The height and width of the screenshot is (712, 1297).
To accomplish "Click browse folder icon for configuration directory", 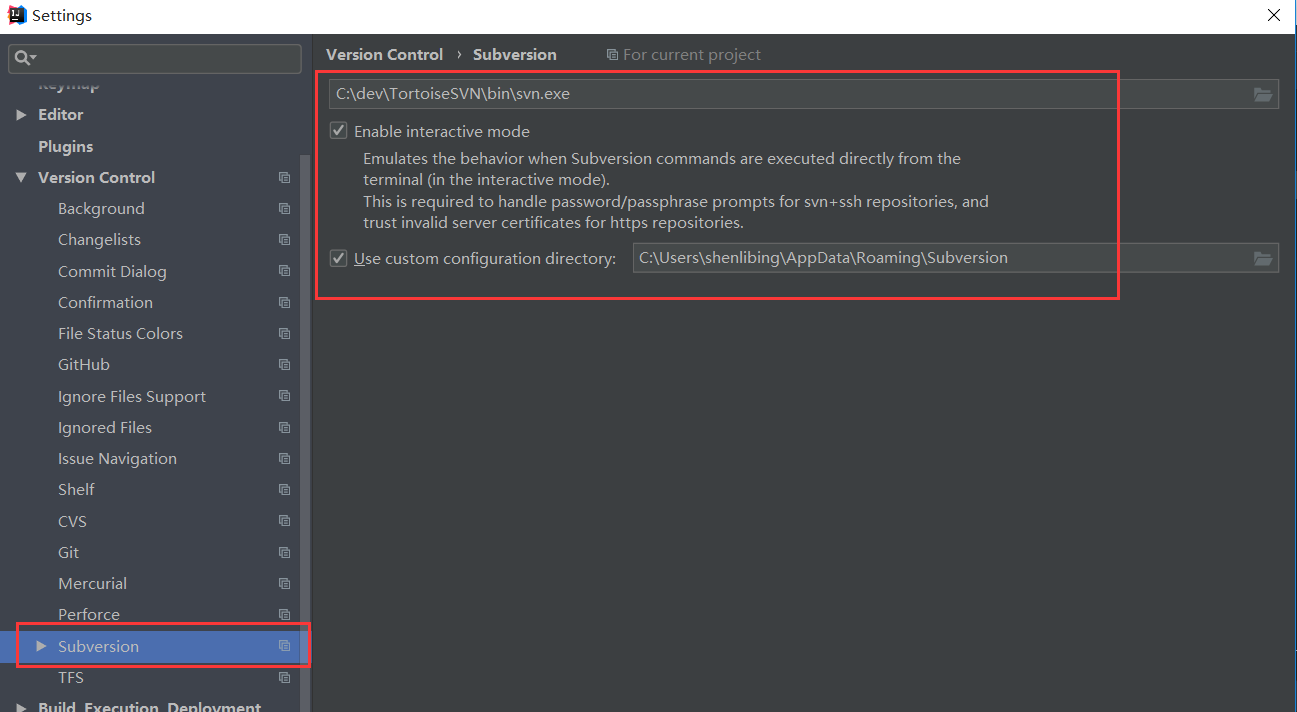I will coord(1263,258).
